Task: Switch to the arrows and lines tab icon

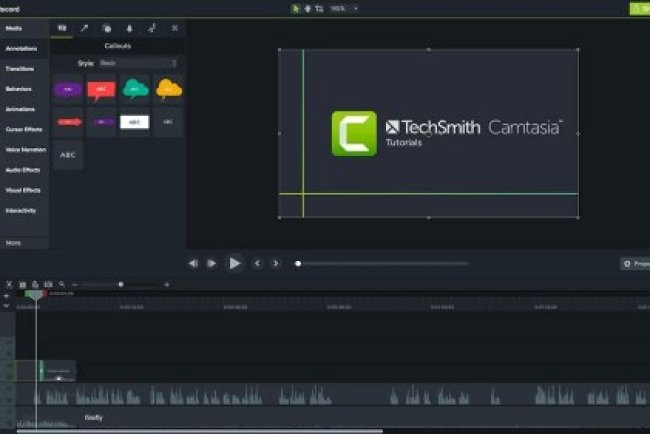Action: [85, 28]
